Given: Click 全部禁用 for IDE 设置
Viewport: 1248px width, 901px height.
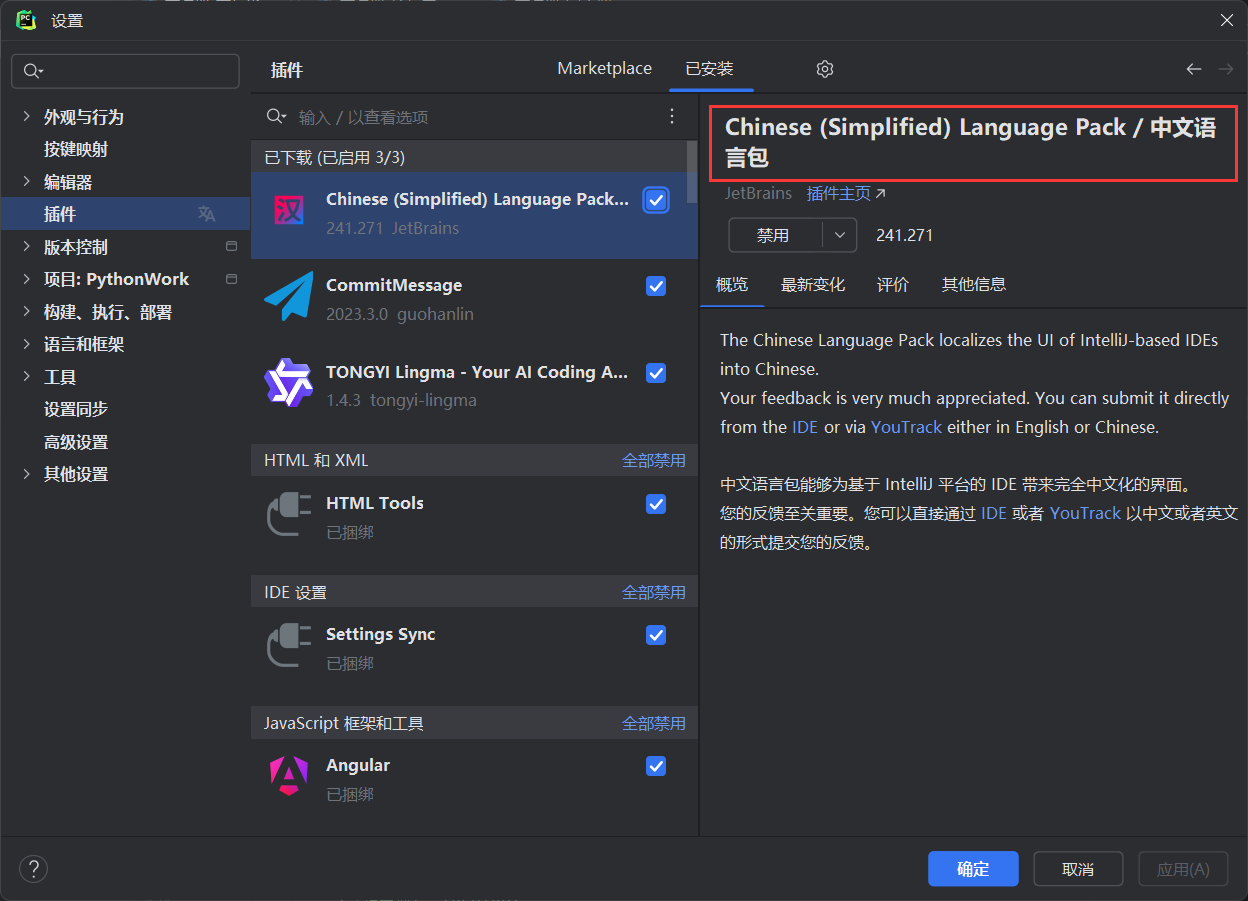Looking at the screenshot, I should click(654, 593).
